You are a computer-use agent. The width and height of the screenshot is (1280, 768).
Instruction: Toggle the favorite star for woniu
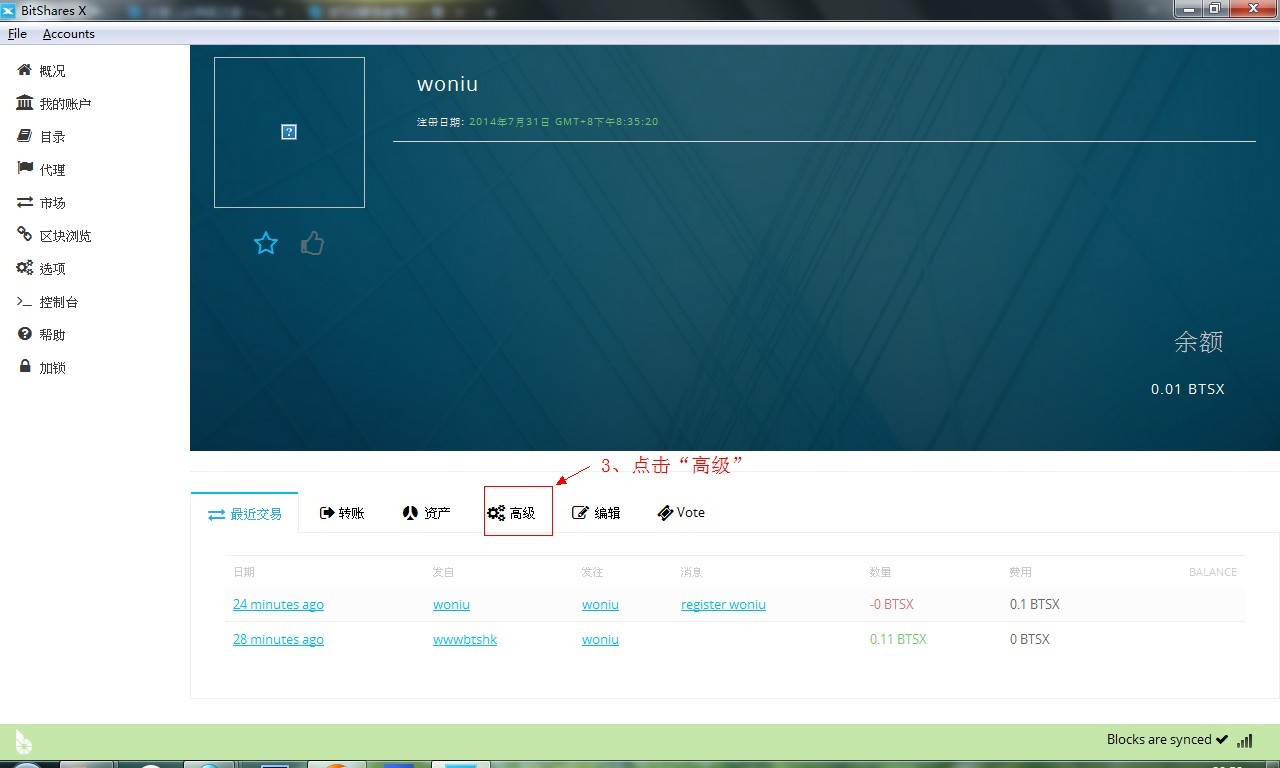[266, 243]
